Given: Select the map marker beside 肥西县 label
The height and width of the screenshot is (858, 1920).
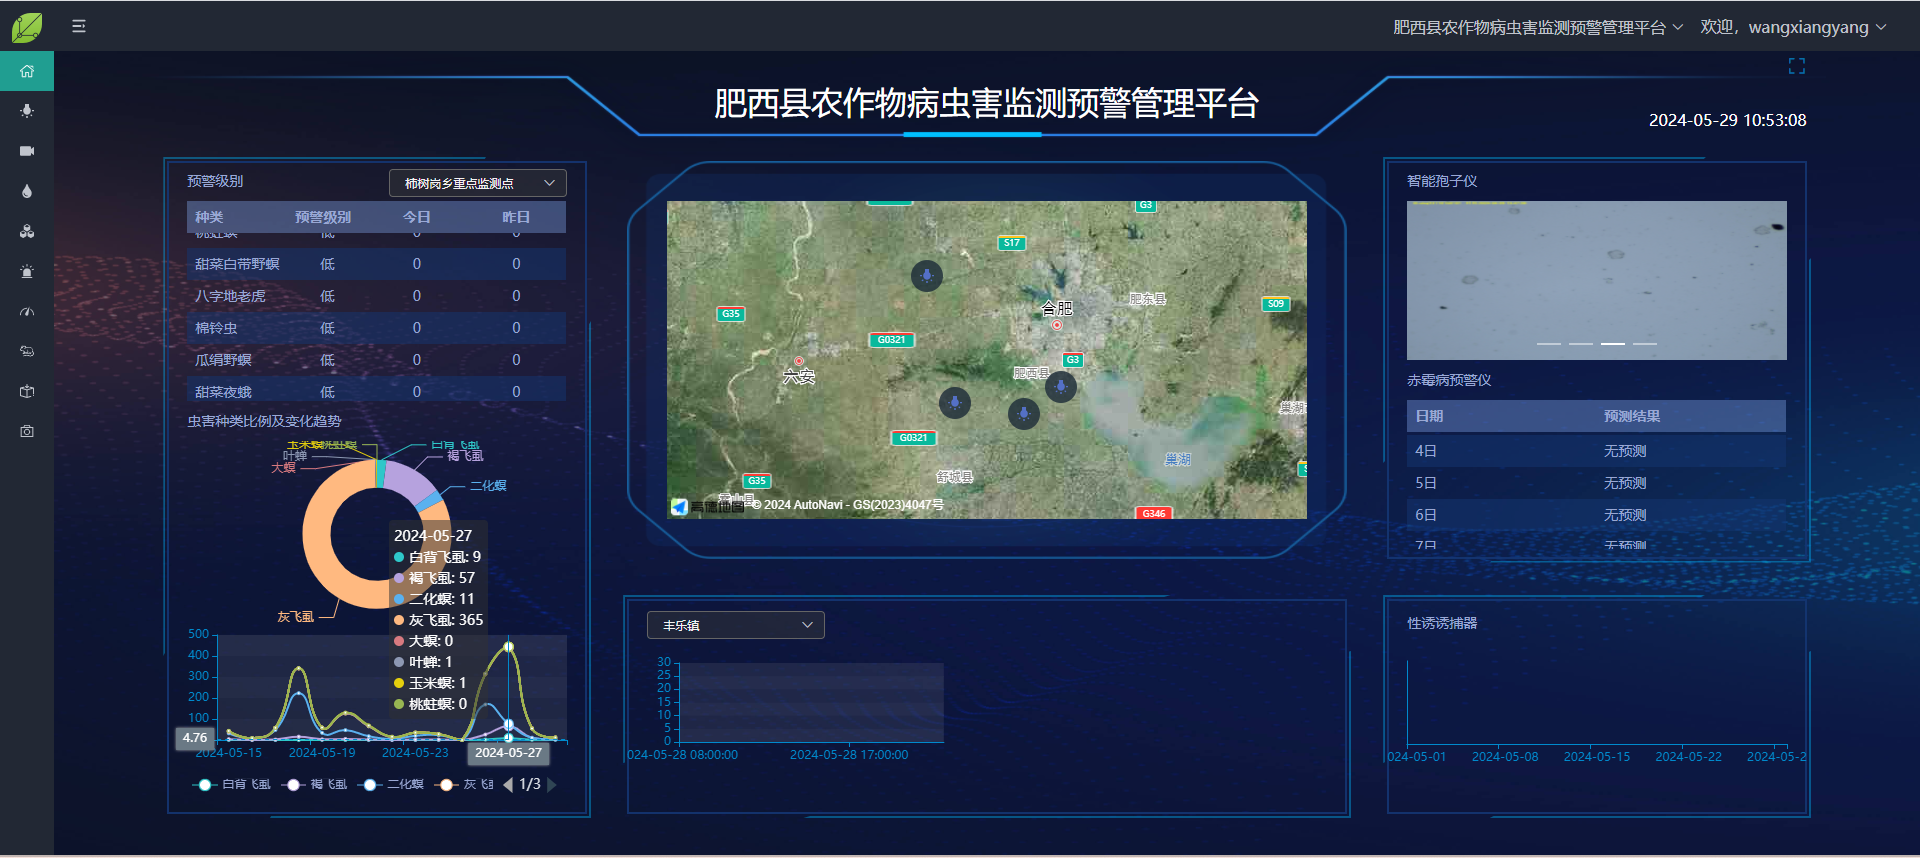Looking at the screenshot, I should pos(1061,386).
